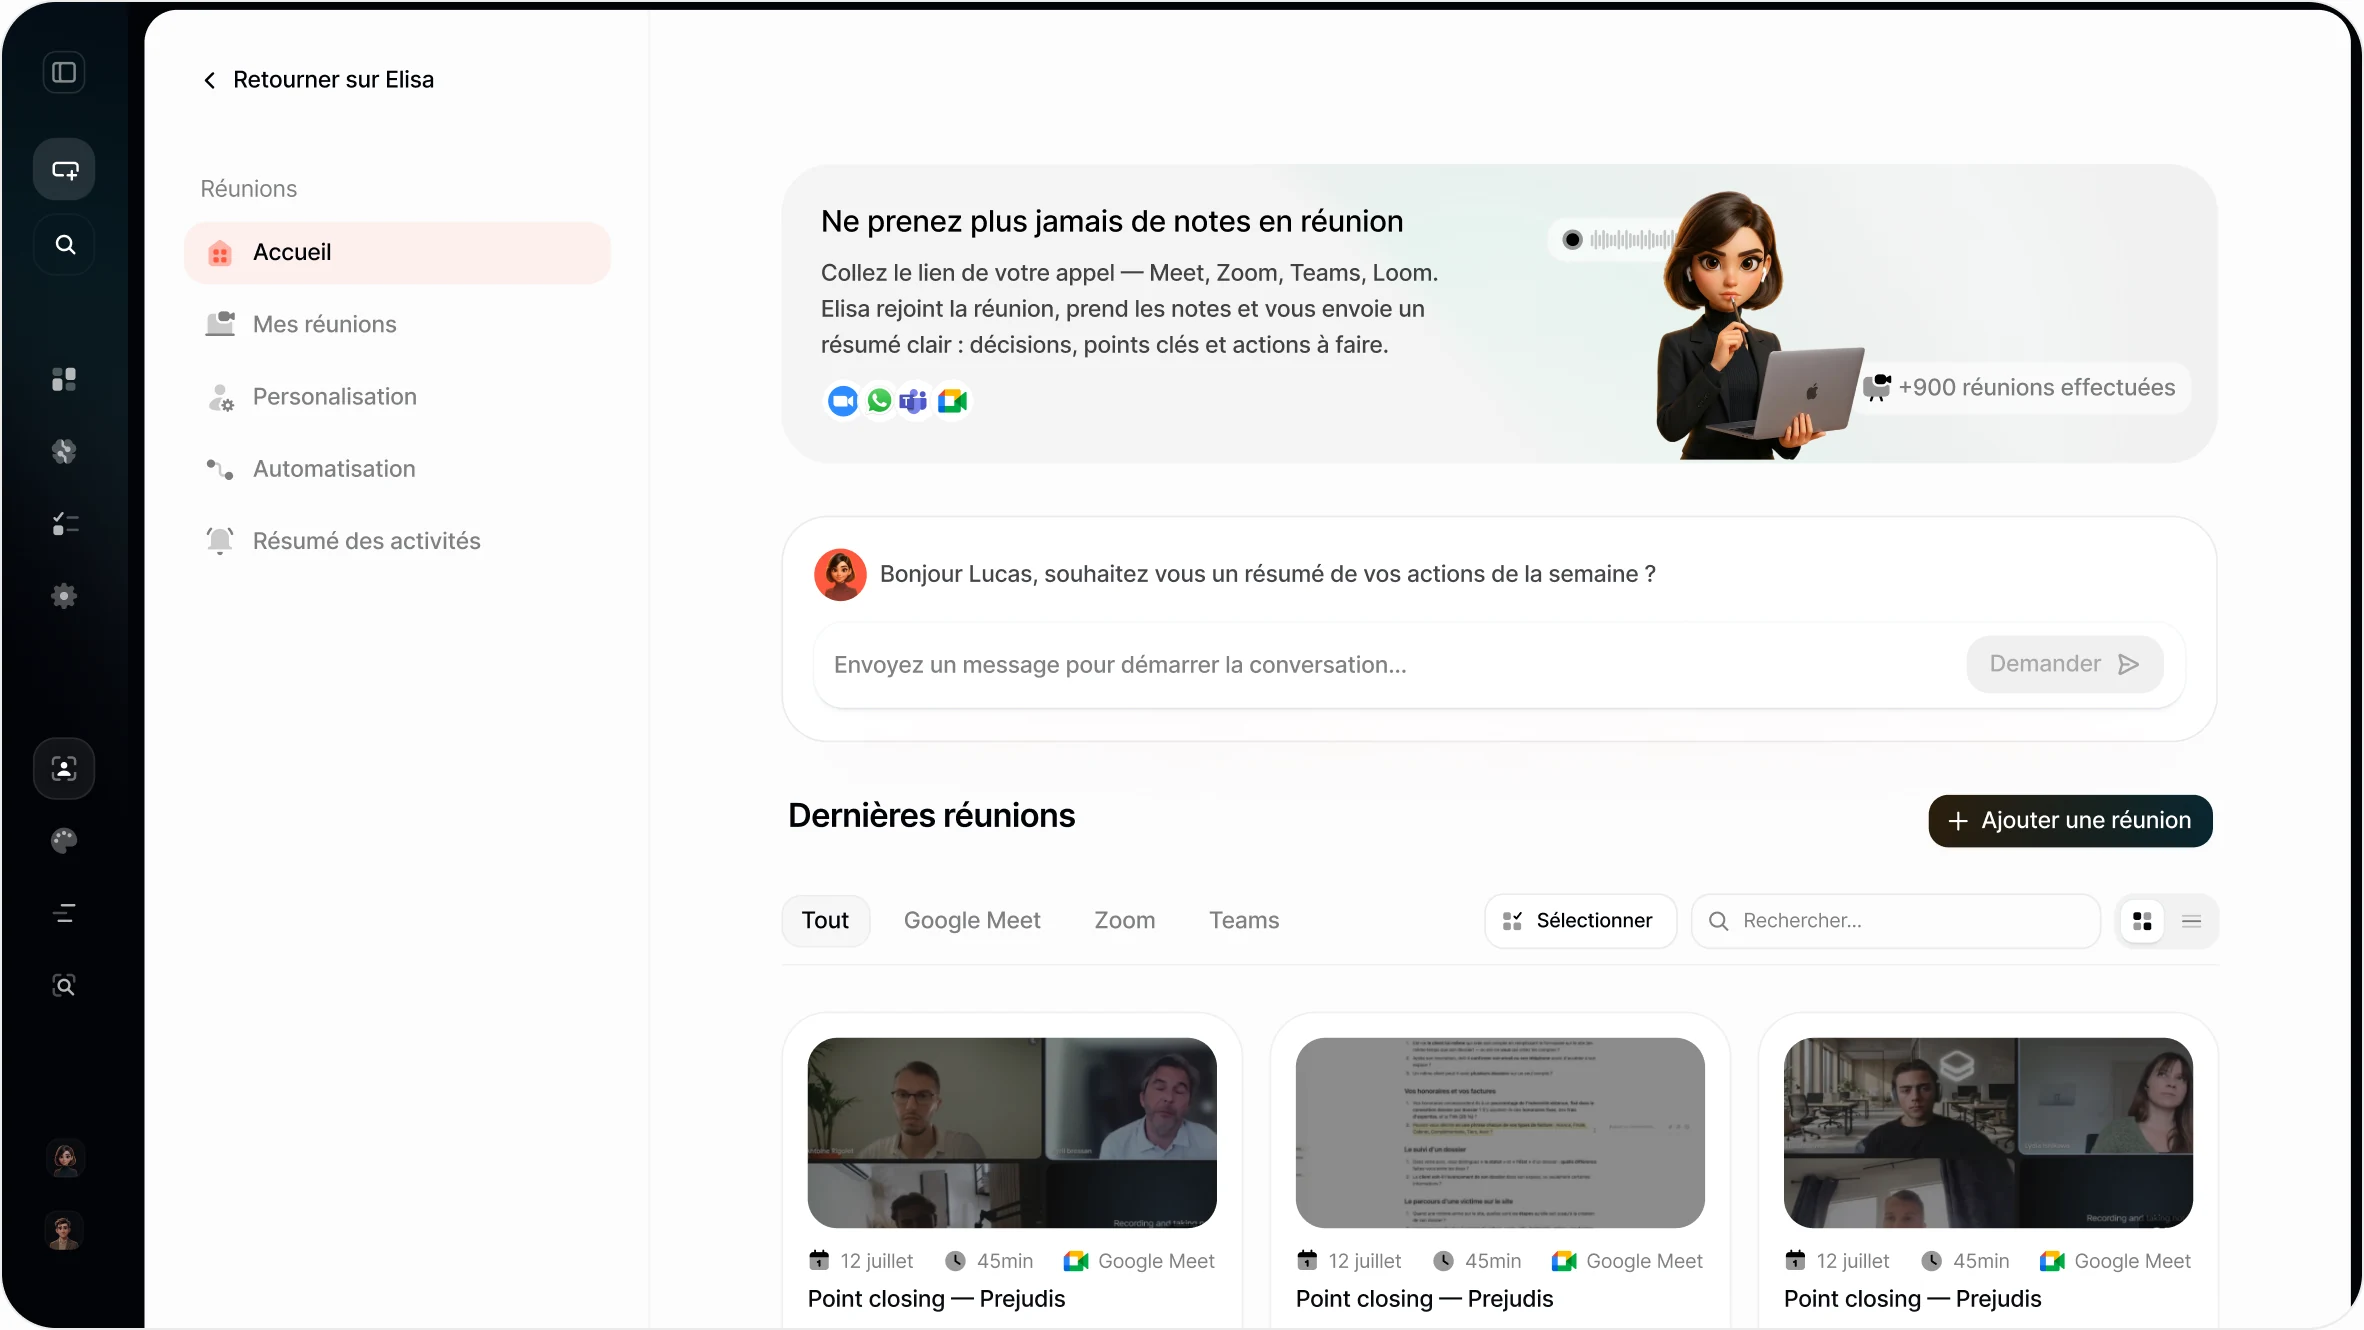Screen dimensions: 2364x1330
Task: Open the task checklist icon in the dark sidebar
Action: 64,523
